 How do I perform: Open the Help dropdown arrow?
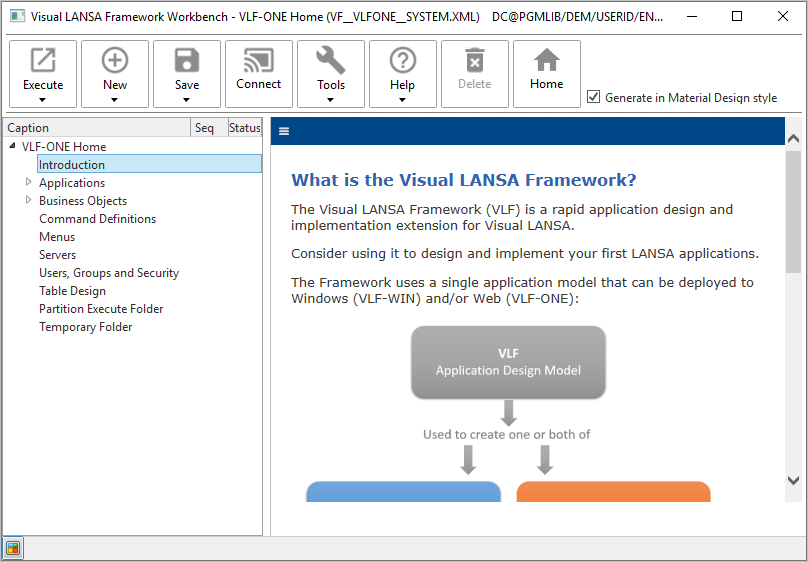402,100
